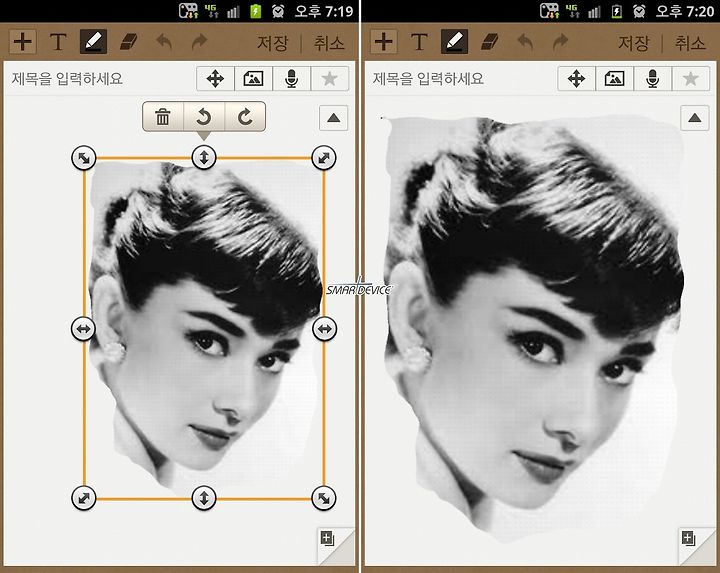Tap the battery charging icon in left status bar
720x573 pixels.
pyautogui.click(x=255, y=11)
